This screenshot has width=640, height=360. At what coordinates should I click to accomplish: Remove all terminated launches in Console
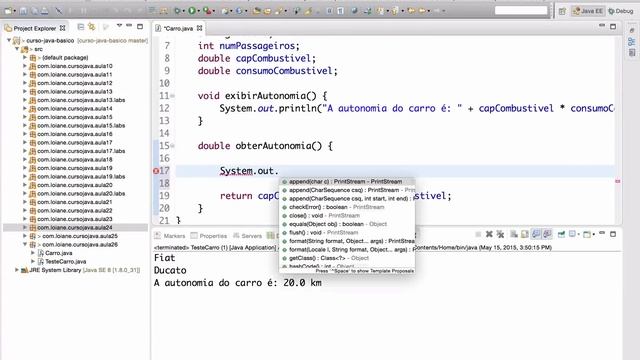pos(500,234)
